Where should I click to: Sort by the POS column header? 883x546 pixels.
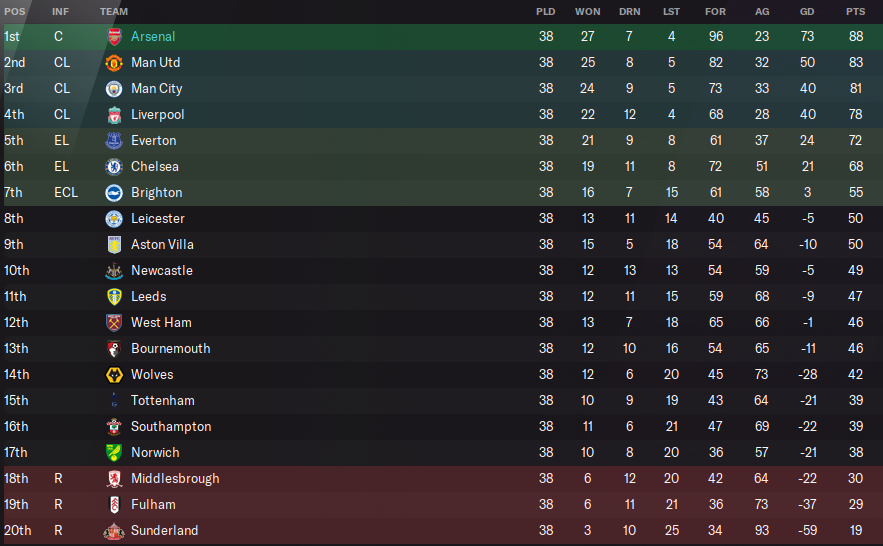(15, 11)
